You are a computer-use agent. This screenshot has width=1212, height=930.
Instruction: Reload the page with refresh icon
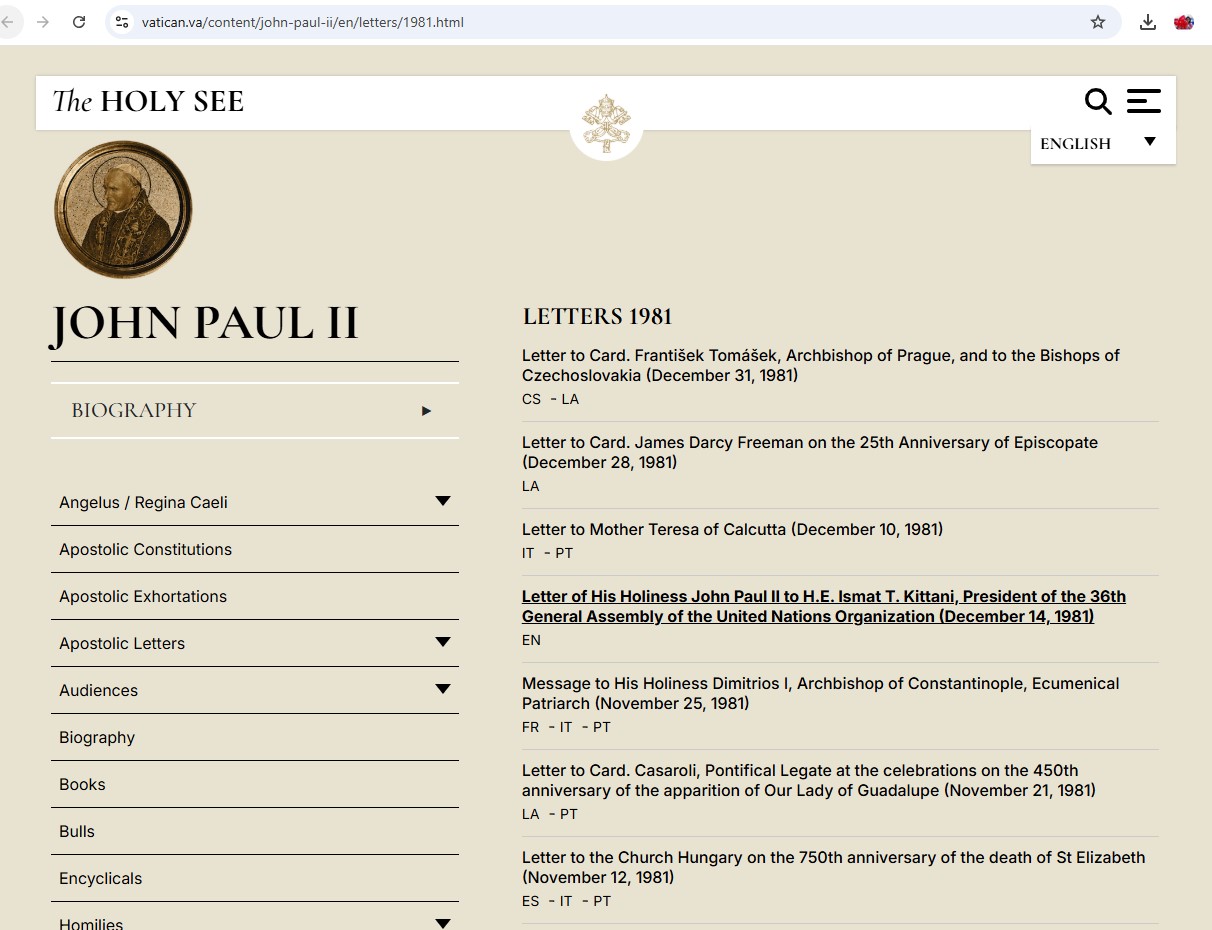pos(79,22)
